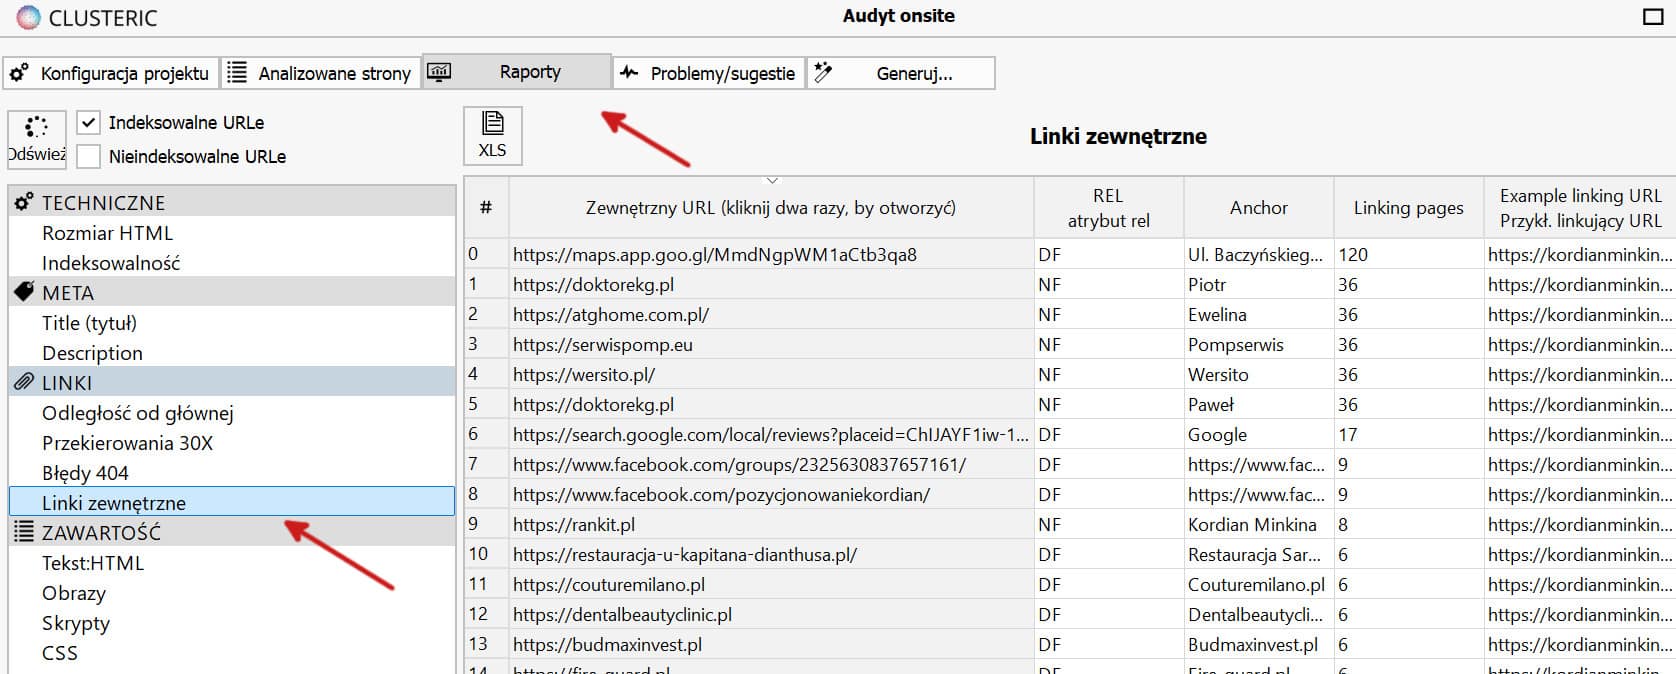The width and height of the screenshot is (1676, 674).
Task: Enable the Nieindeksowalne URLe checkbox
Action: [x=89, y=156]
